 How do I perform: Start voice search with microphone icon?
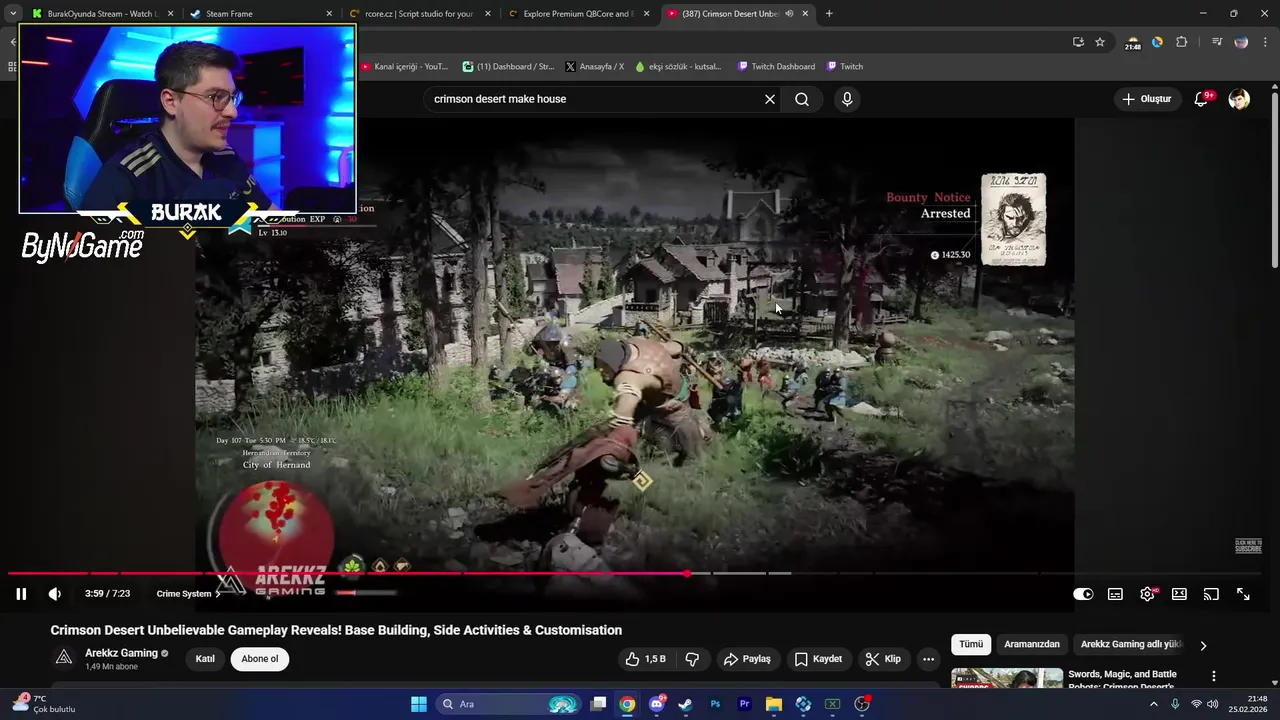pos(847,99)
